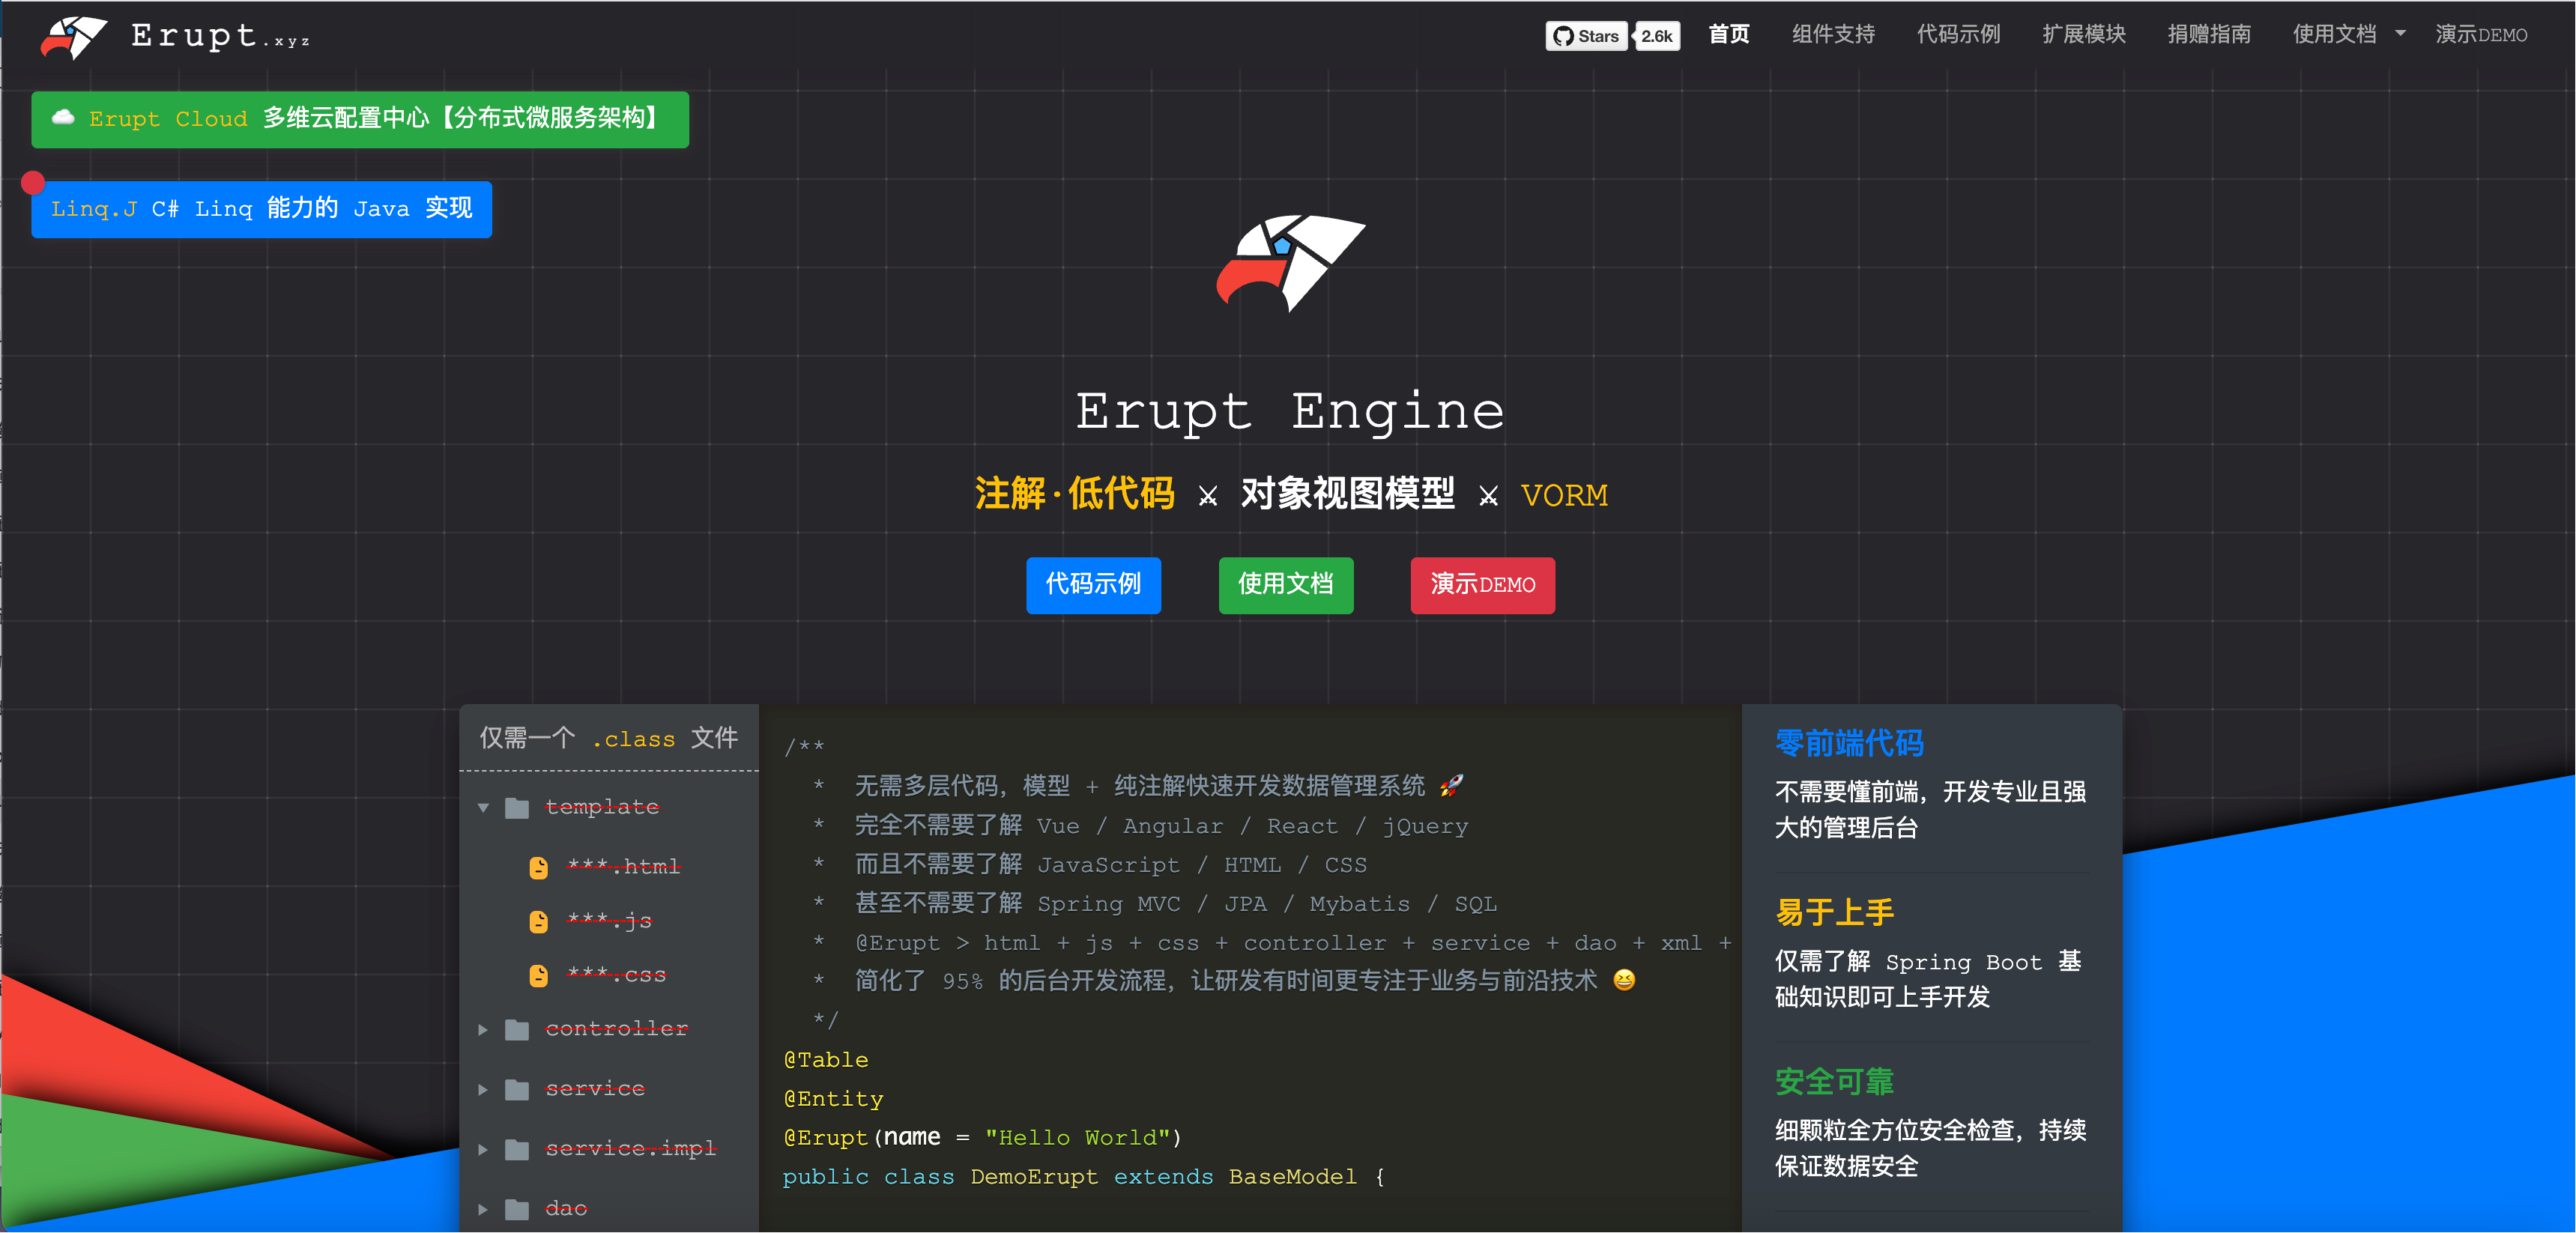The width and height of the screenshot is (2576, 1233).
Task: Click the 对象视图模型 tagline text
Action: tap(1347, 494)
